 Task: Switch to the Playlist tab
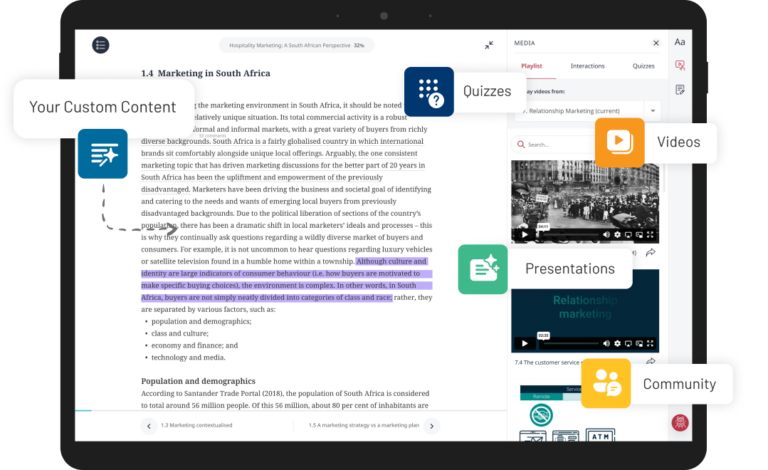(532, 66)
